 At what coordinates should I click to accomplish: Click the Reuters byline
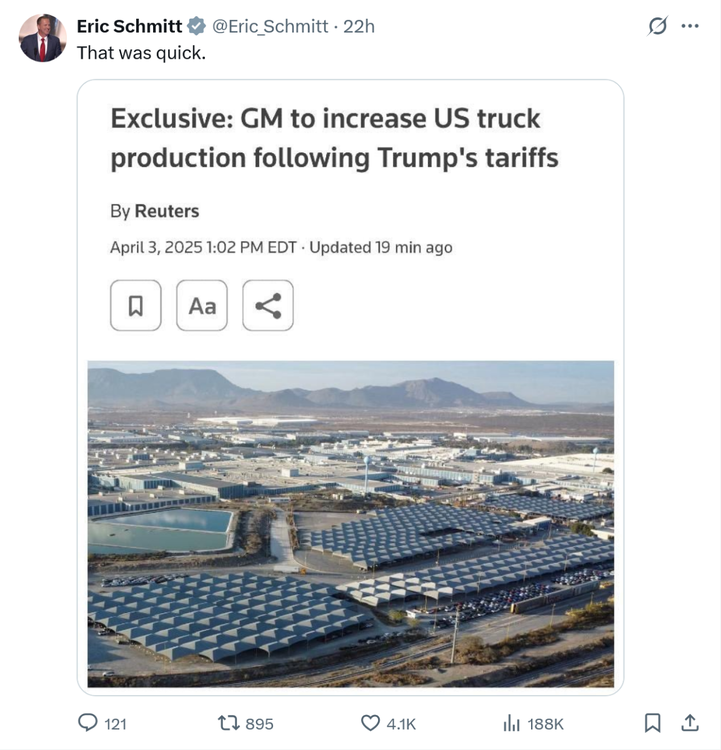click(x=166, y=211)
